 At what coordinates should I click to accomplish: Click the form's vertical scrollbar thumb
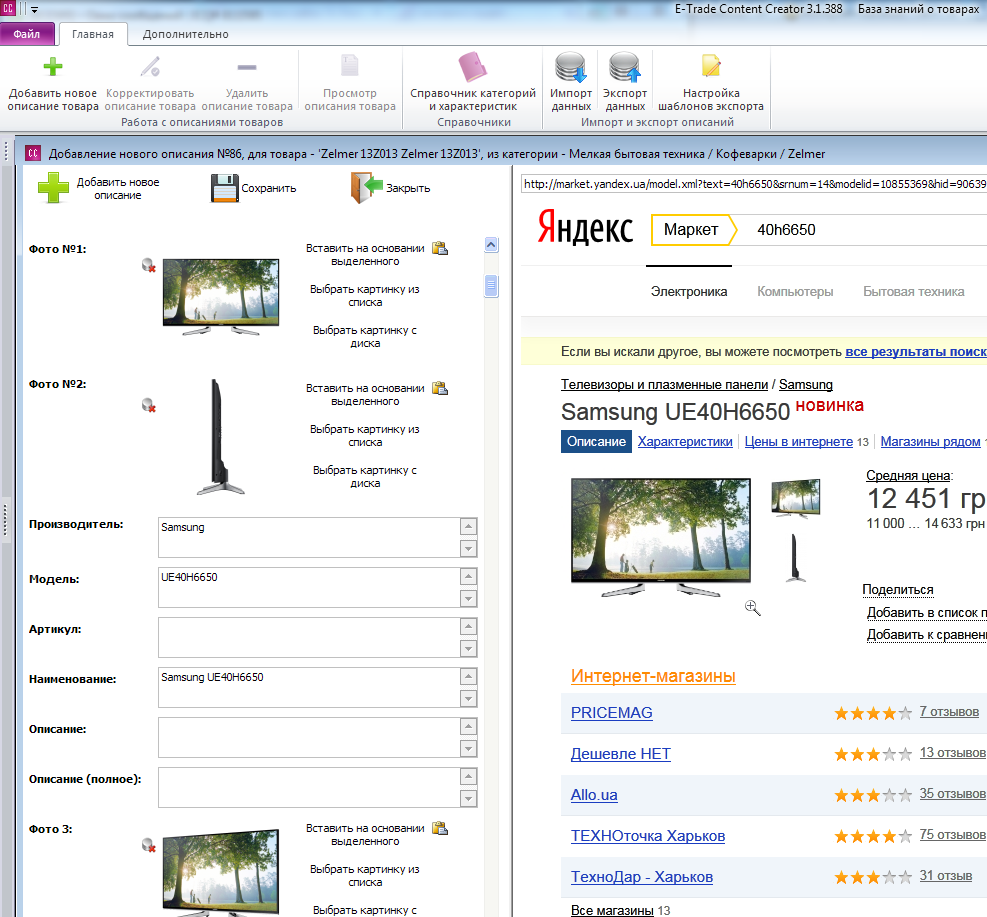492,286
